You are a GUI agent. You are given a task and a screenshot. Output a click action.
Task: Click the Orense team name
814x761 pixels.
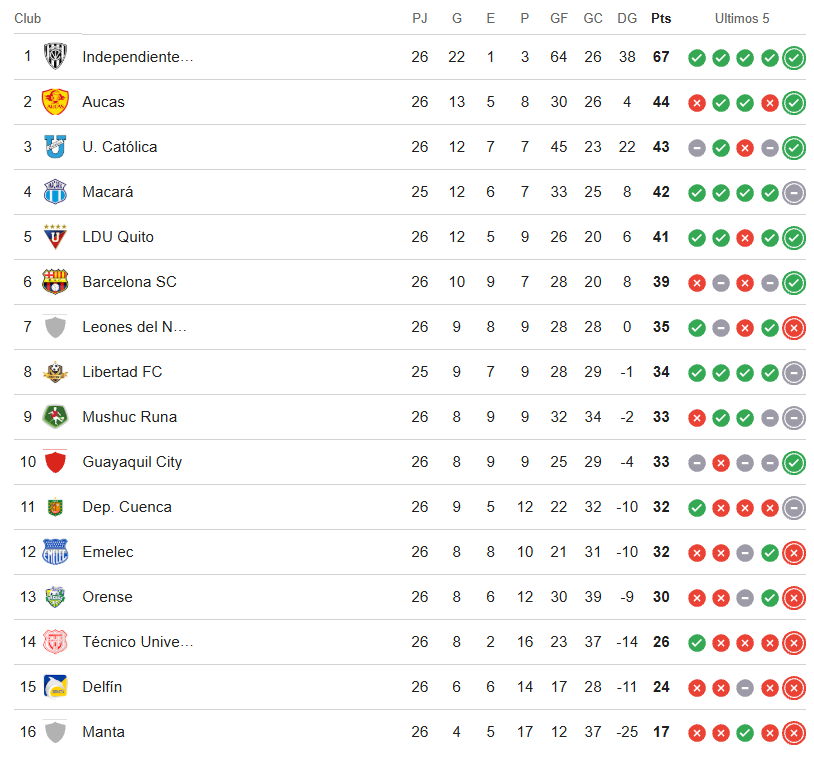[x=107, y=597]
